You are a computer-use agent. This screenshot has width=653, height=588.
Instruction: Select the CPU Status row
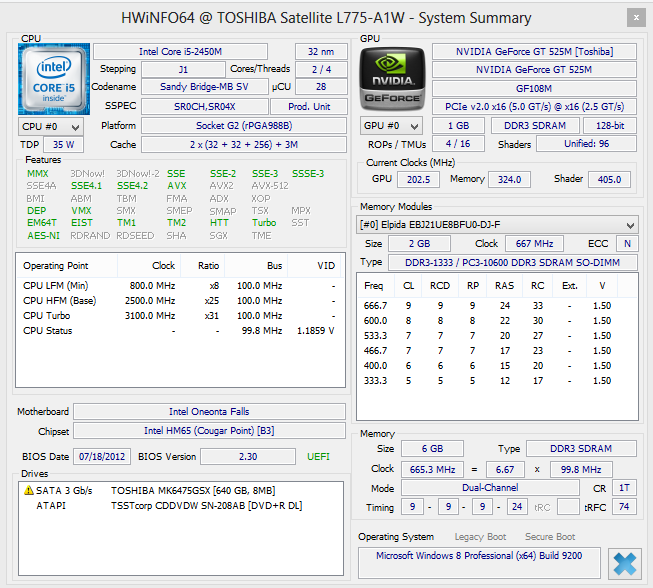click(x=180, y=331)
